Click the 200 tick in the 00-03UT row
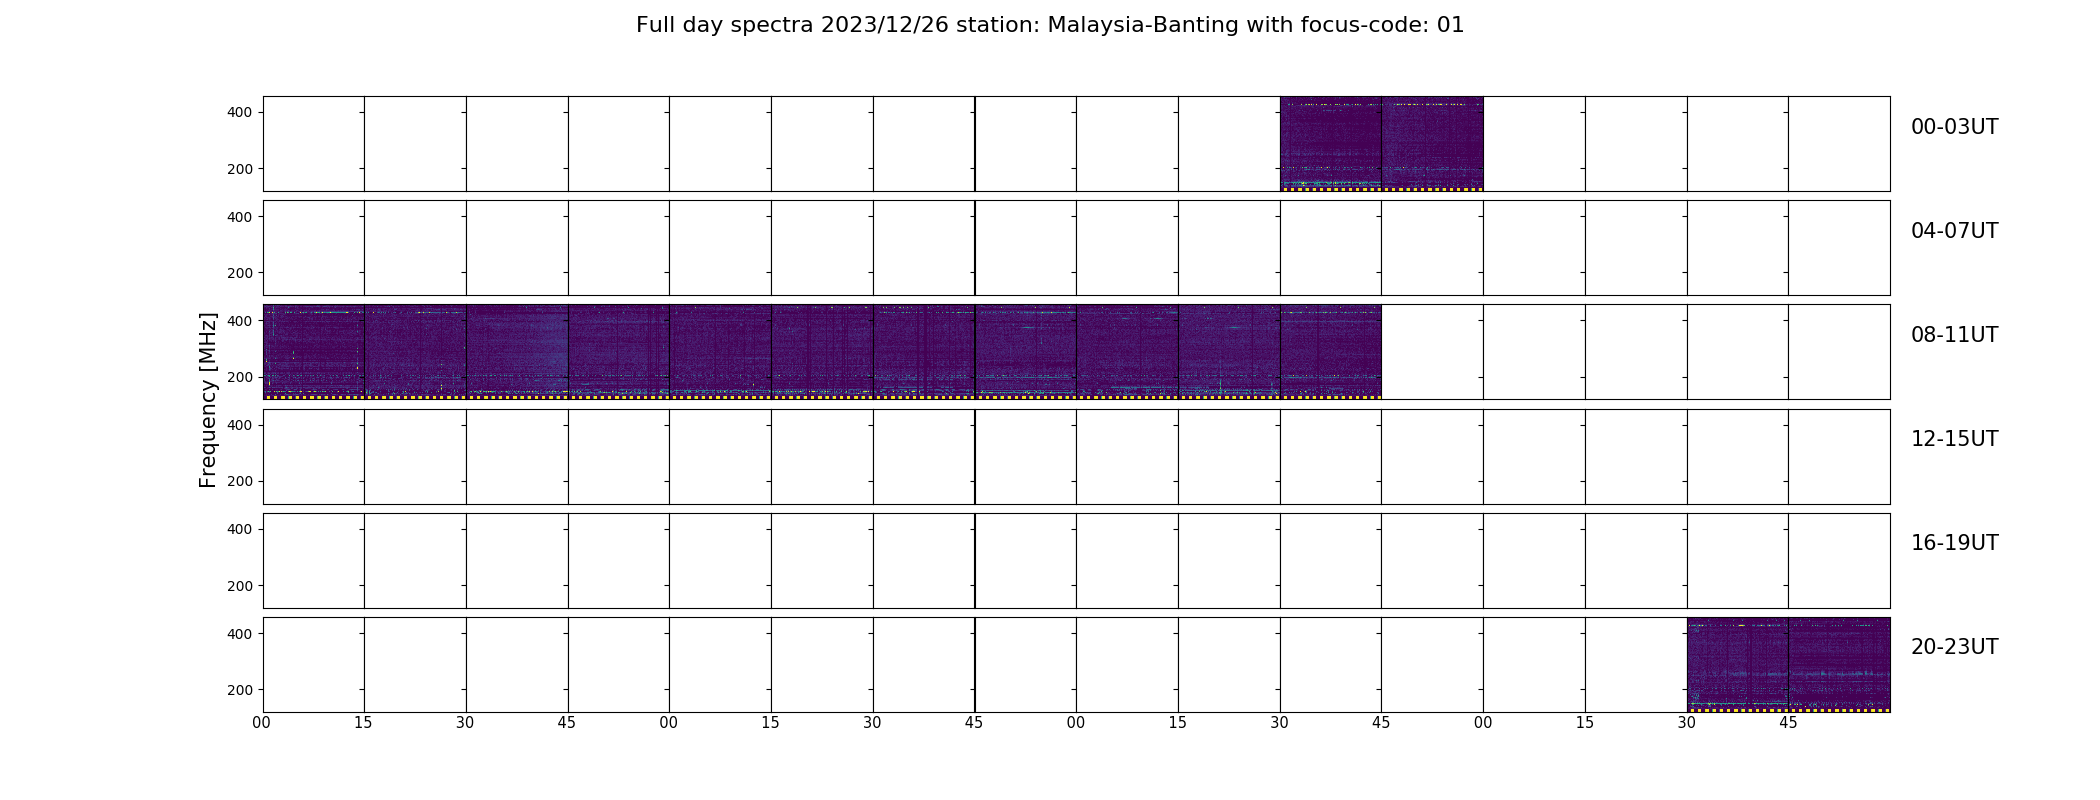 tap(240, 169)
